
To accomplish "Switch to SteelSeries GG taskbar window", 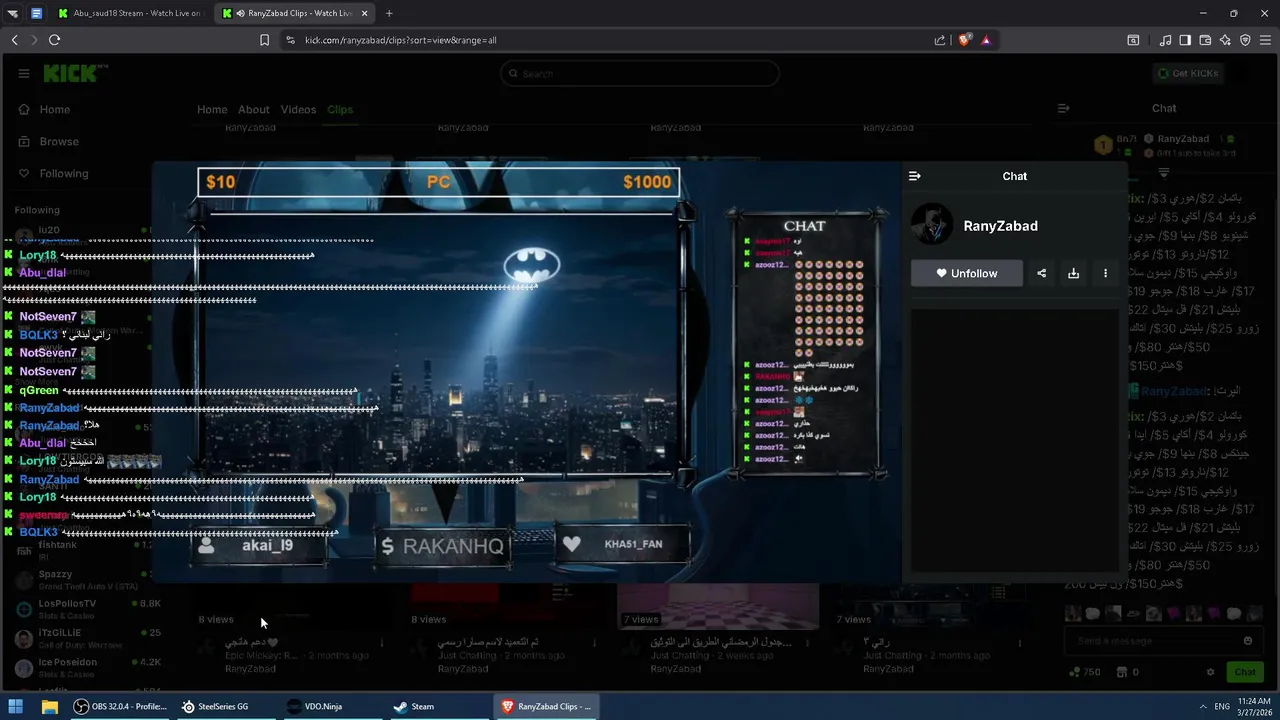I will [x=224, y=706].
